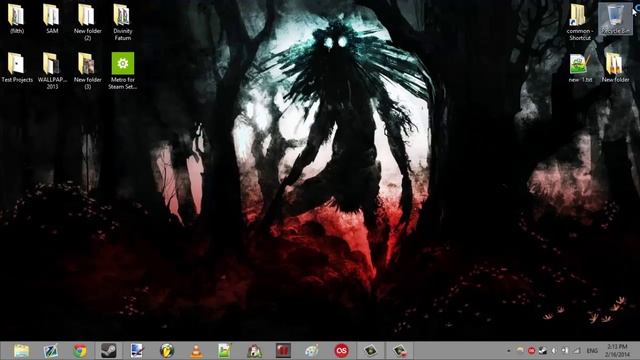Click the power/battery tray icon beside volume
The height and width of the screenshot is (360, 640).
[x=565, y=351]
